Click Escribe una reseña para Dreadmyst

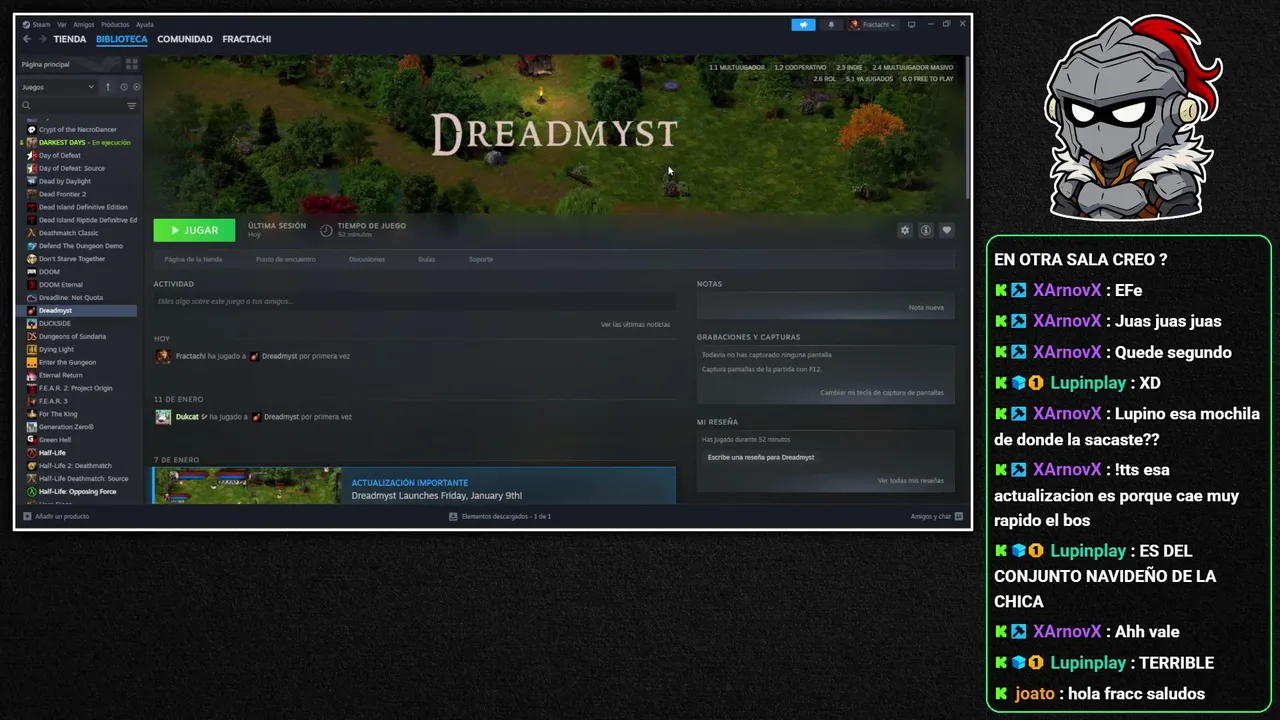click(761, 457)
